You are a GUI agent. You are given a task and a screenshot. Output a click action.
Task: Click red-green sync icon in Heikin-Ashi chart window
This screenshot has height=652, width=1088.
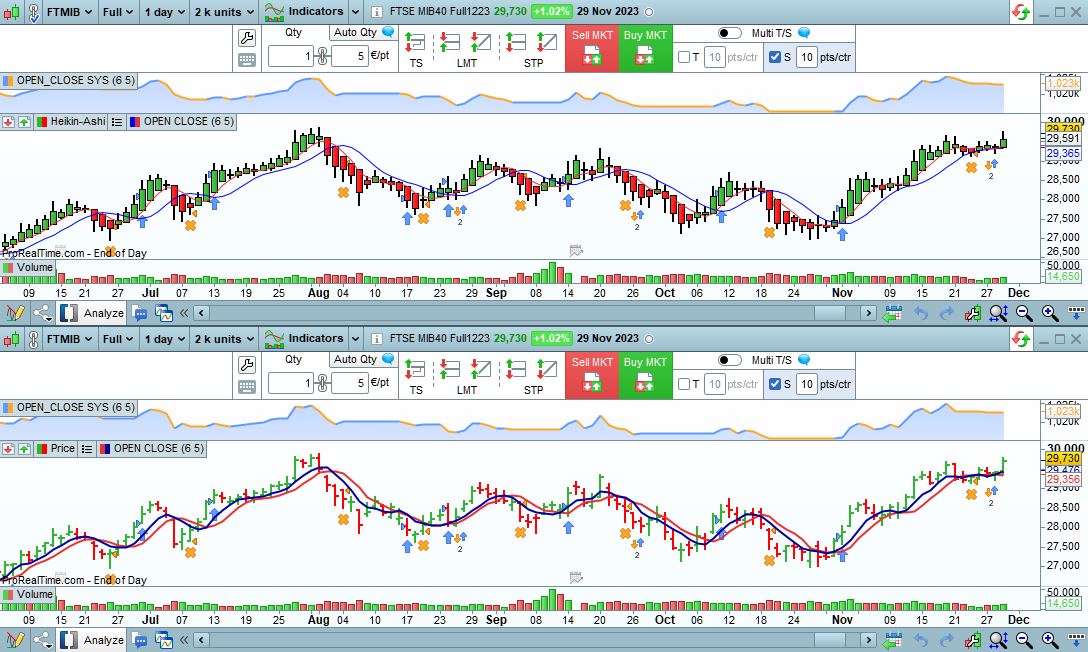coord(1020,12)
